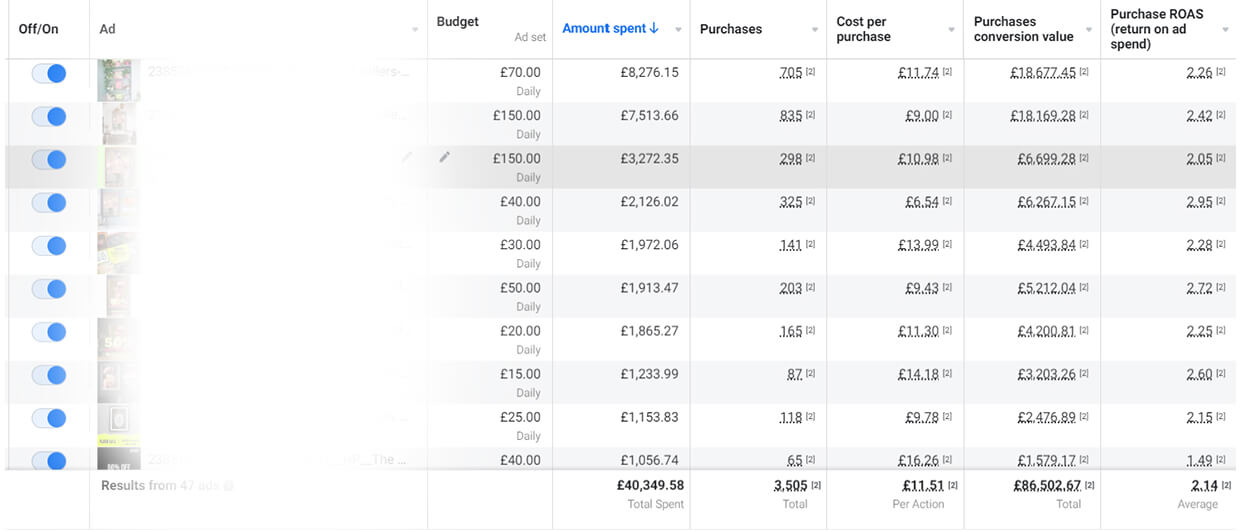Expand the Purchases column dropdown
The height and width of the screenshot is (532, 1243).
click(814, 30)
